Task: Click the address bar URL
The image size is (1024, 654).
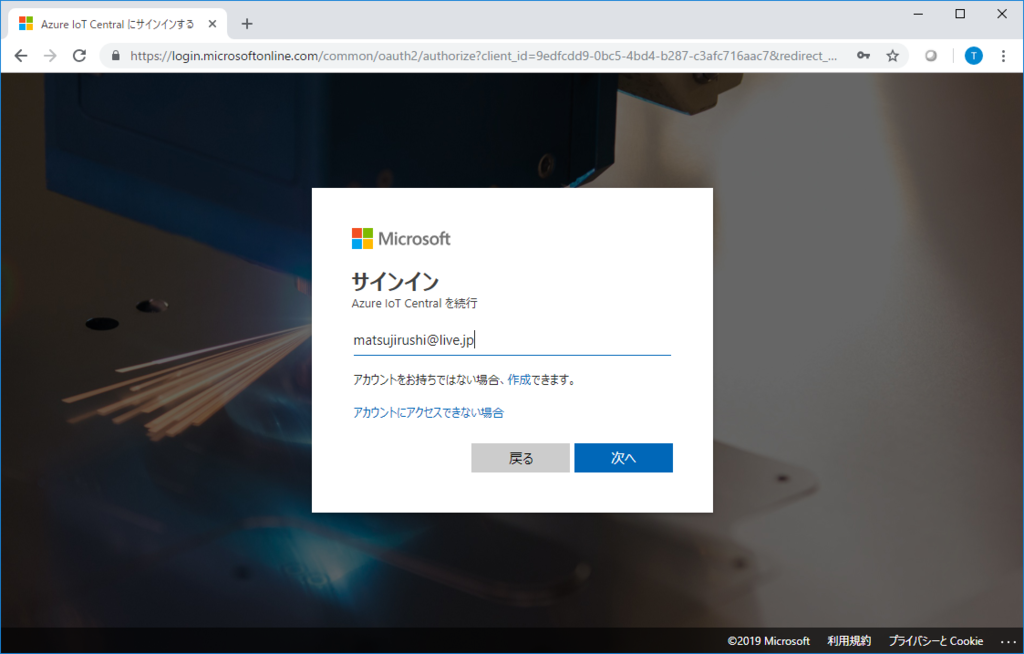Action: click(483, 56)
